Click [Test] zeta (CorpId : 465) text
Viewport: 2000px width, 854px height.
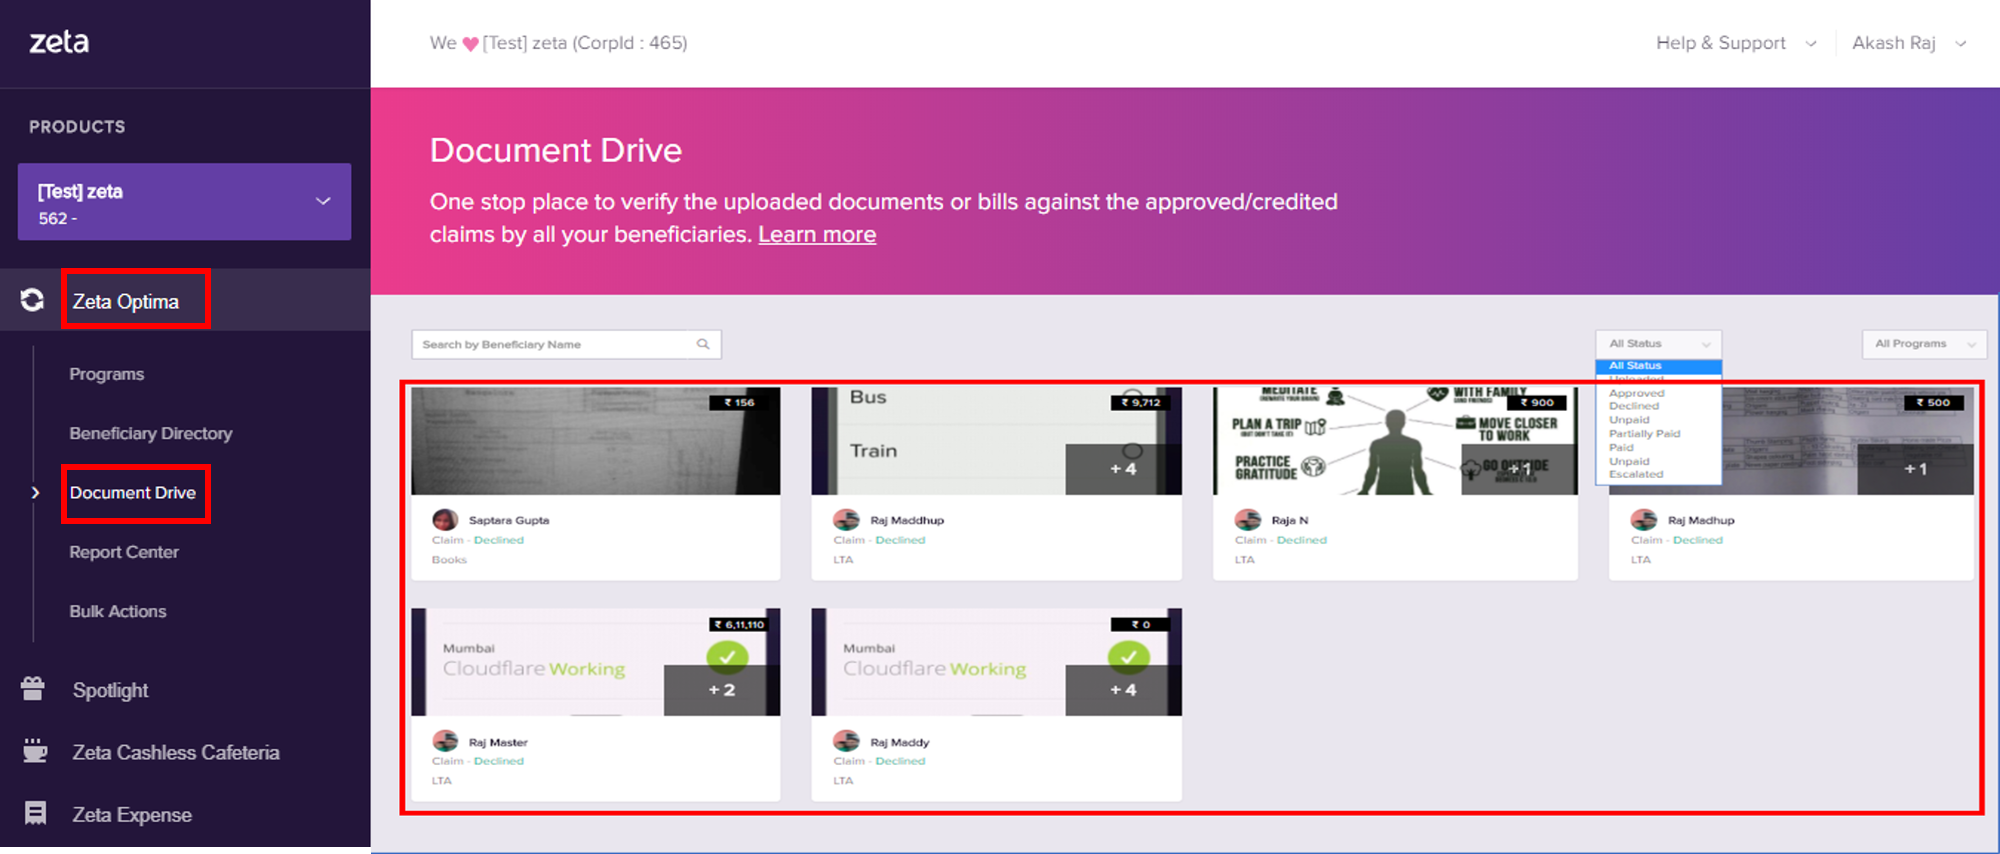tap(585, 43)
